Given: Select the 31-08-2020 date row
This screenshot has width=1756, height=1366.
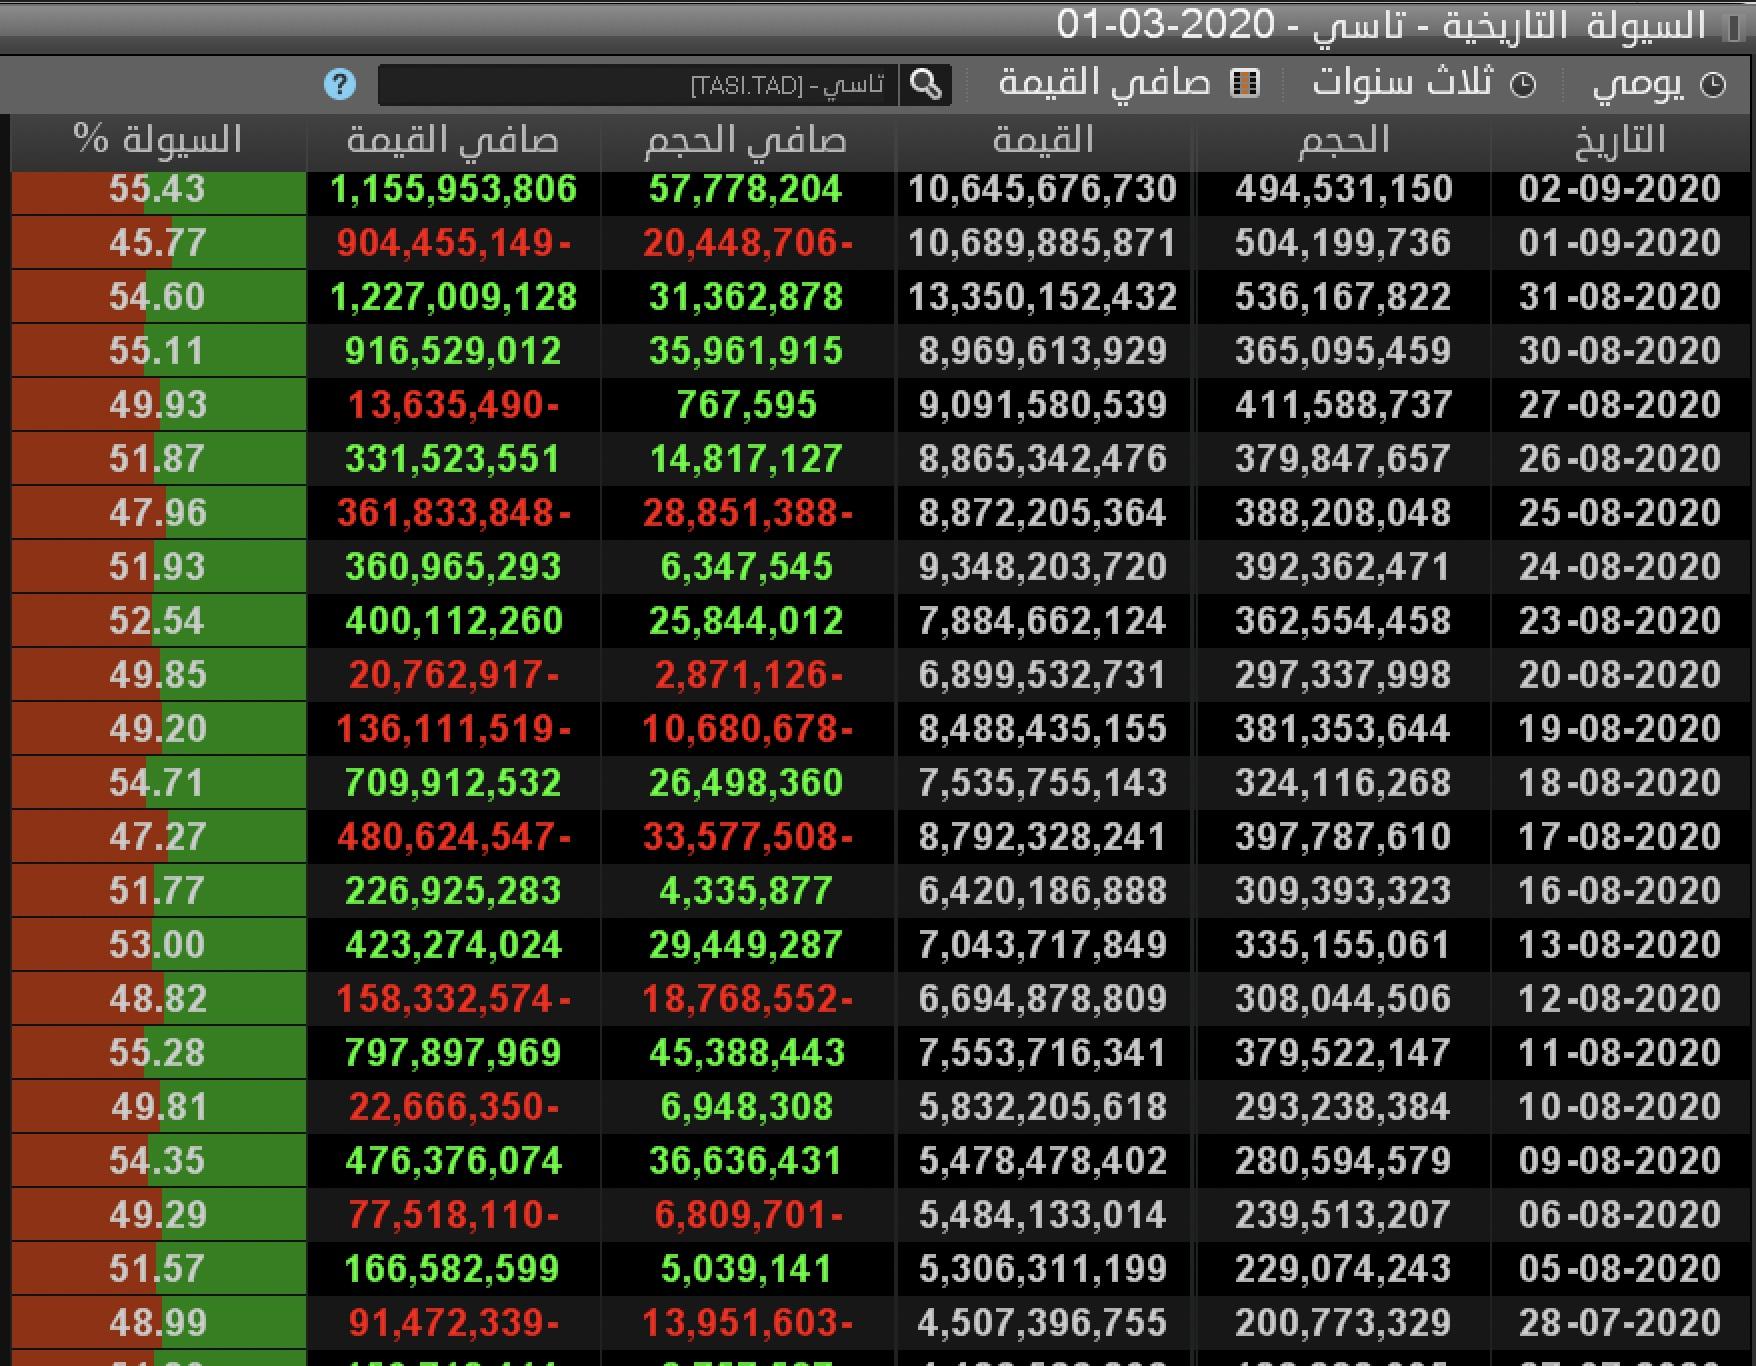Looking at the screenshot, I should coord(882,297).
